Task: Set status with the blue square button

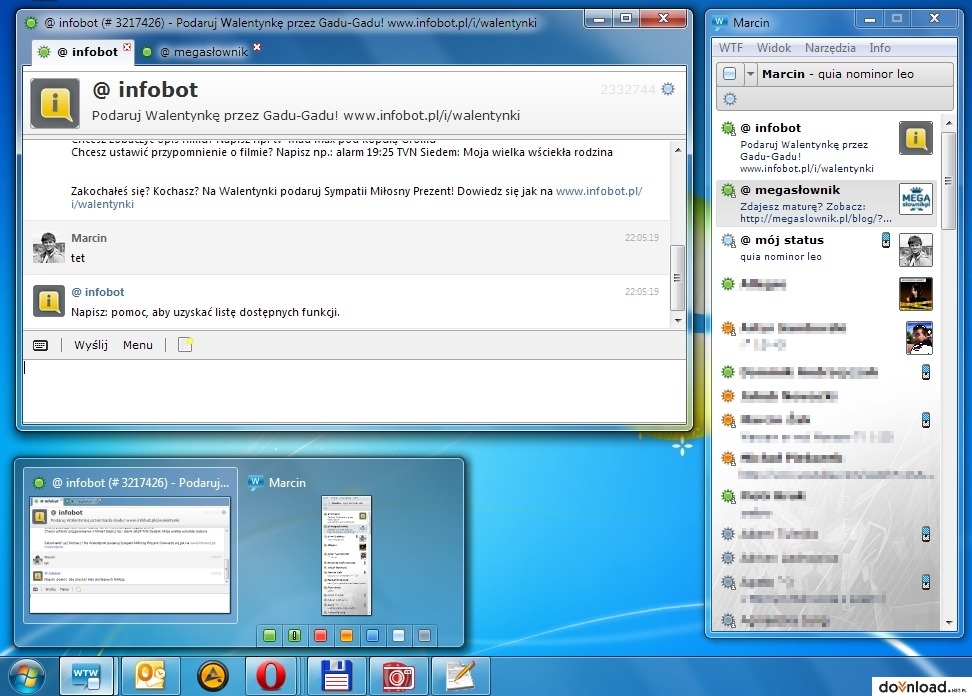Action: (373, 635)
